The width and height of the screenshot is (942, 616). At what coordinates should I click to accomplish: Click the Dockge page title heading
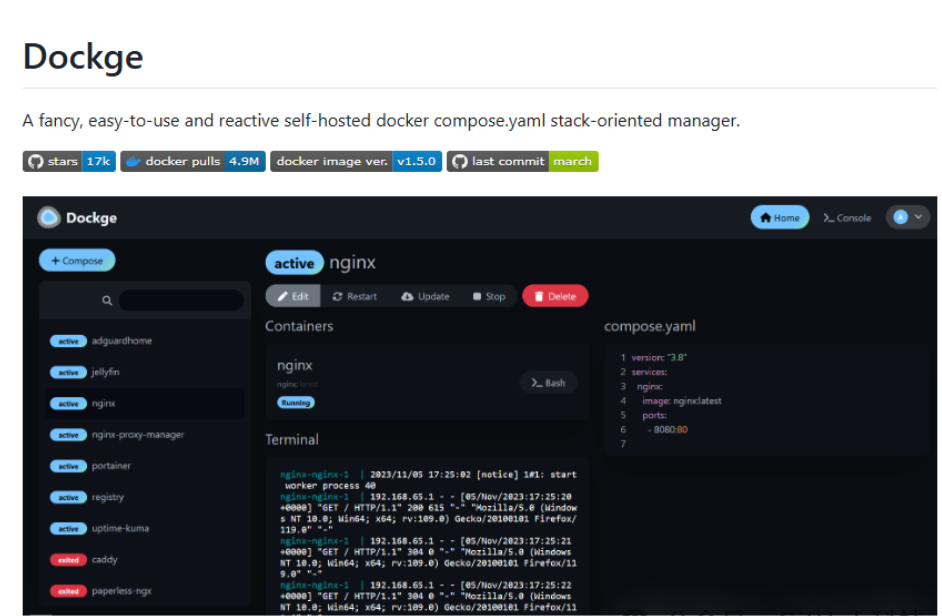click(x=83, y=57)
